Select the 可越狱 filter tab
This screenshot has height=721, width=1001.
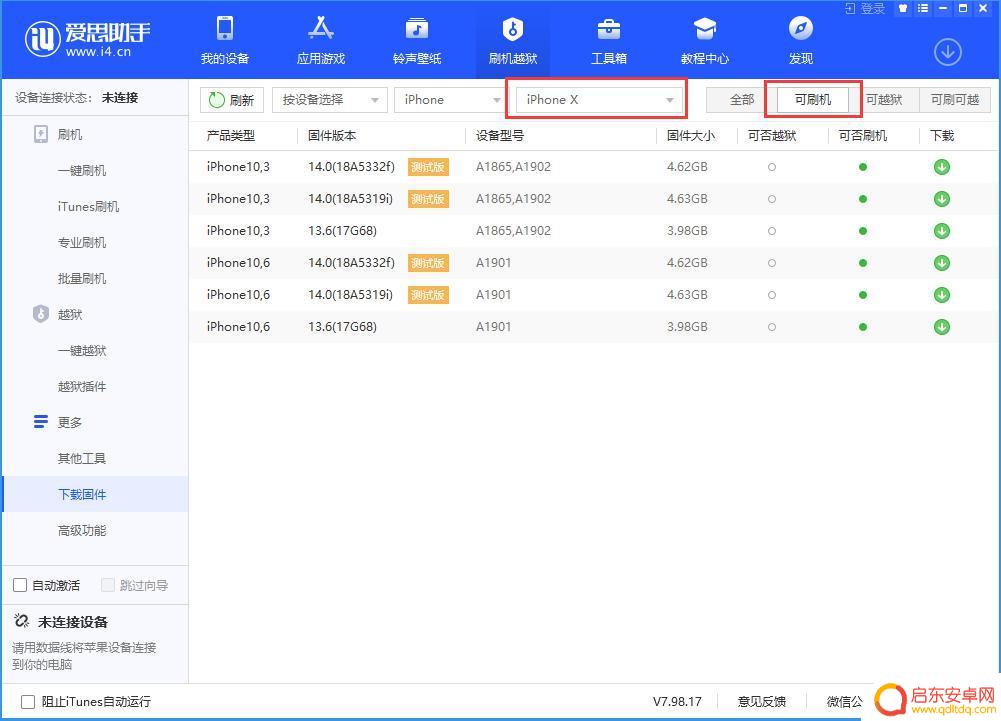(884, 100)
